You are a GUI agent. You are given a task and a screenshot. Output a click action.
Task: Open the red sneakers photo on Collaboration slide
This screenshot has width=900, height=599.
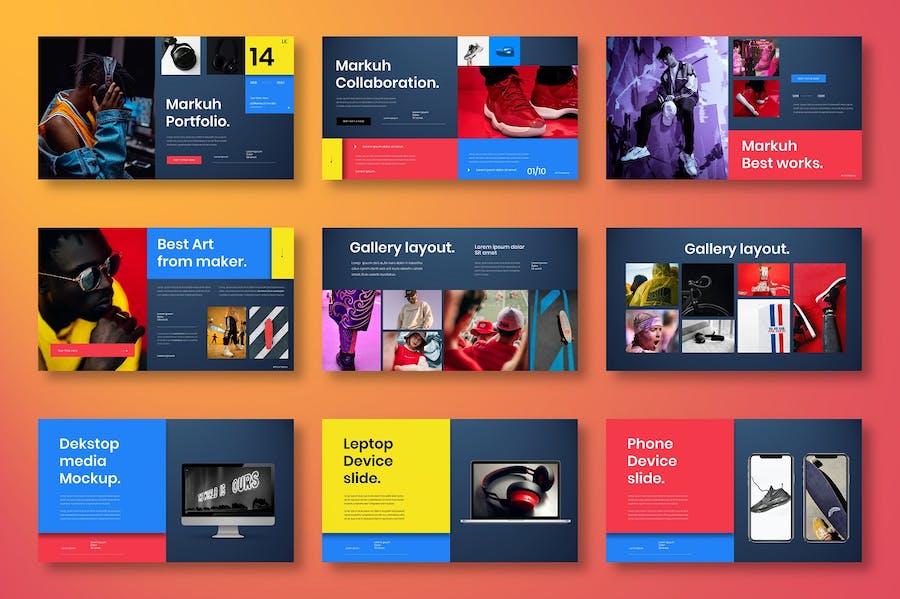coord(517,101)
